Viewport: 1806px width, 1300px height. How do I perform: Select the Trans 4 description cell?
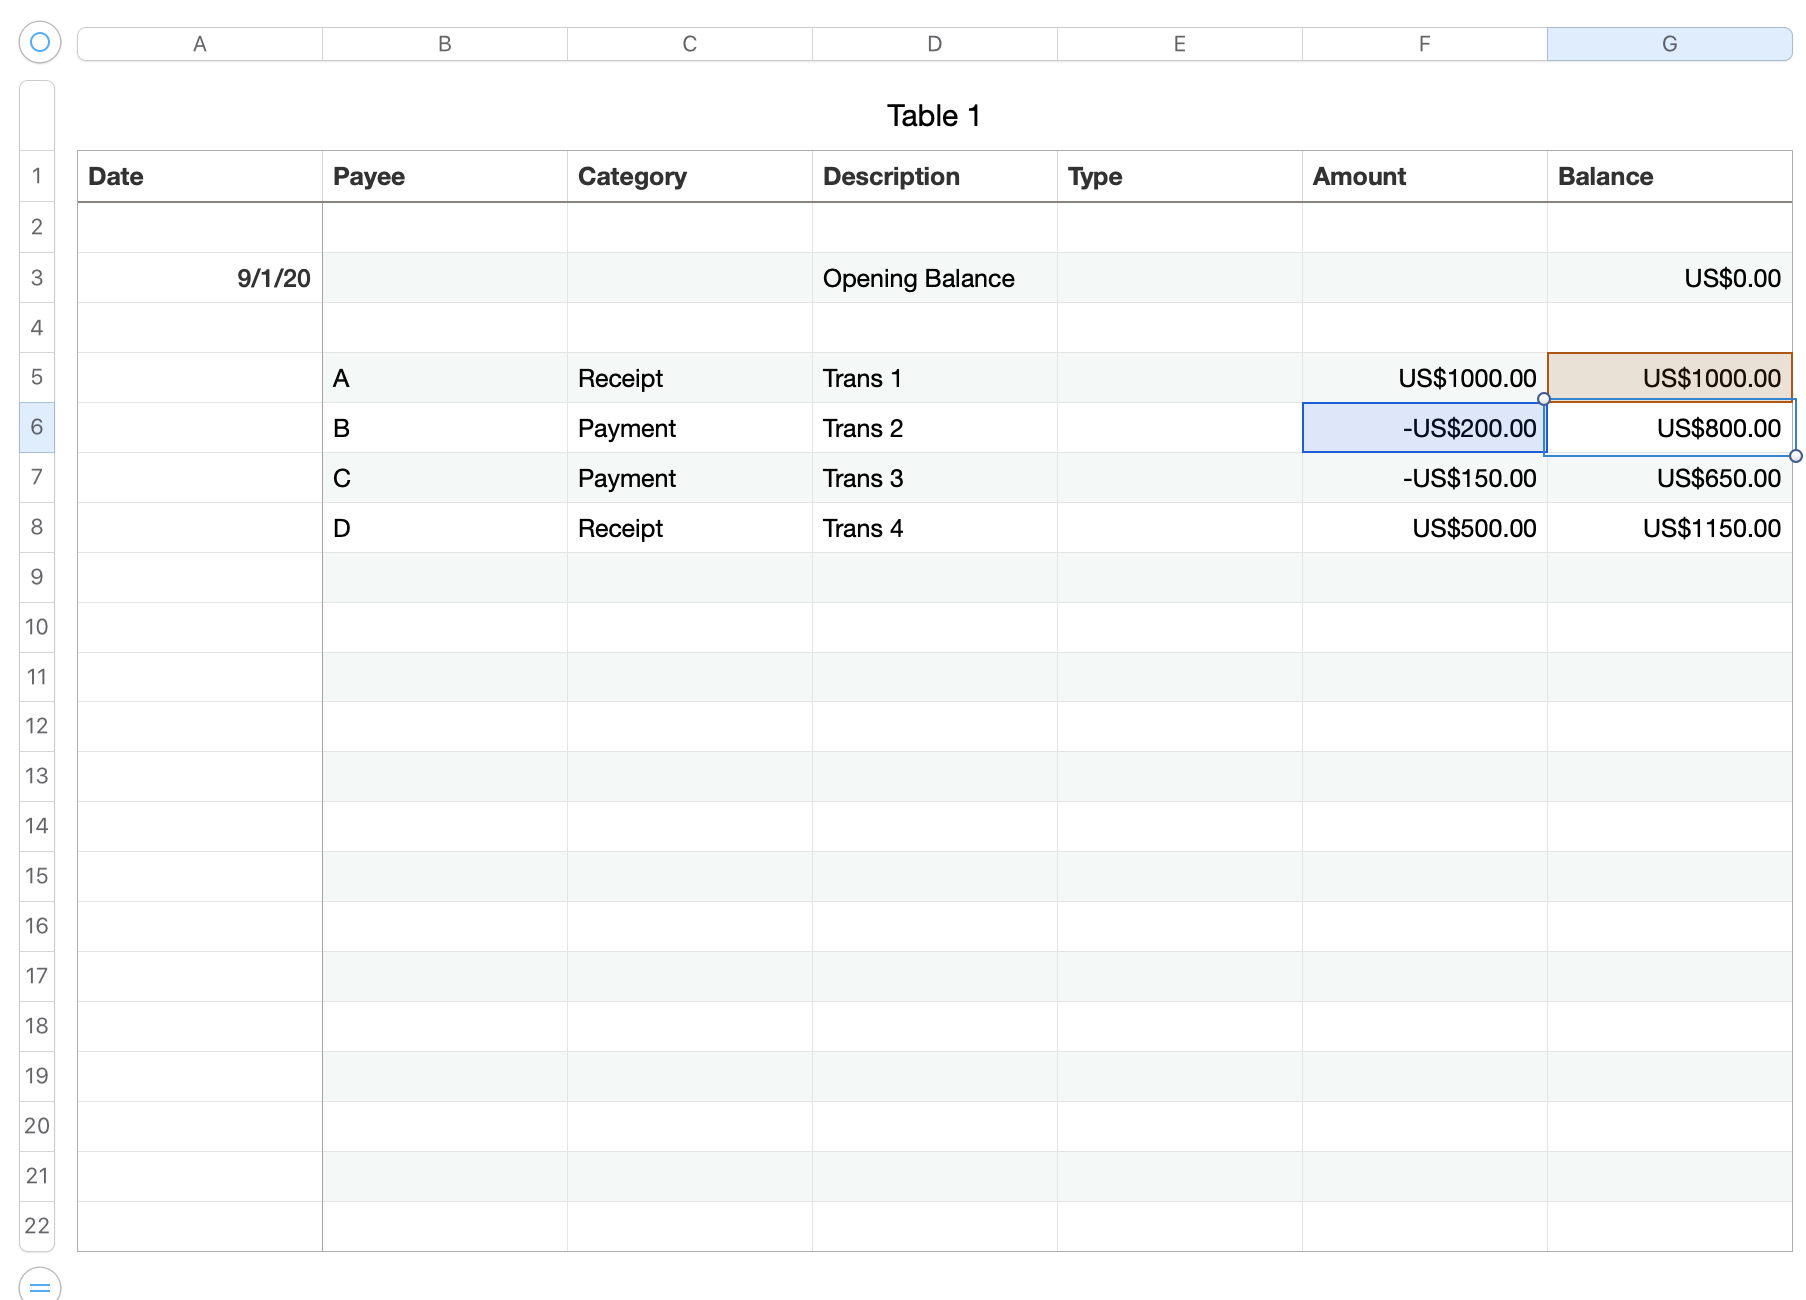[935, 528]
